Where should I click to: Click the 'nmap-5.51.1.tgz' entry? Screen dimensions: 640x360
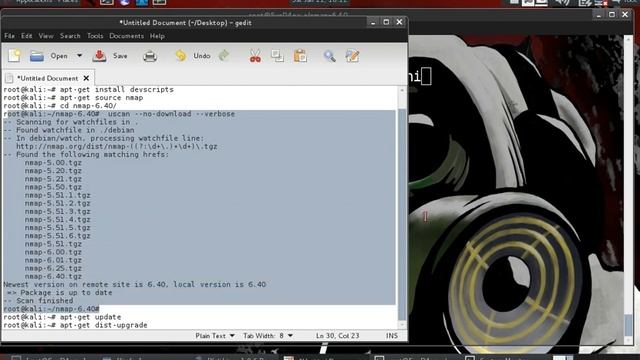click(x=58, y=196)
